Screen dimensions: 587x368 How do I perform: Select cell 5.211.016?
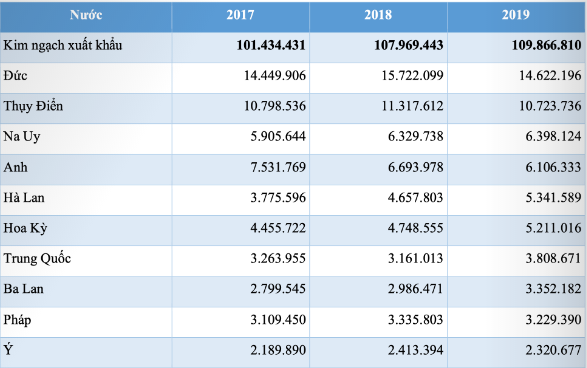554,228
